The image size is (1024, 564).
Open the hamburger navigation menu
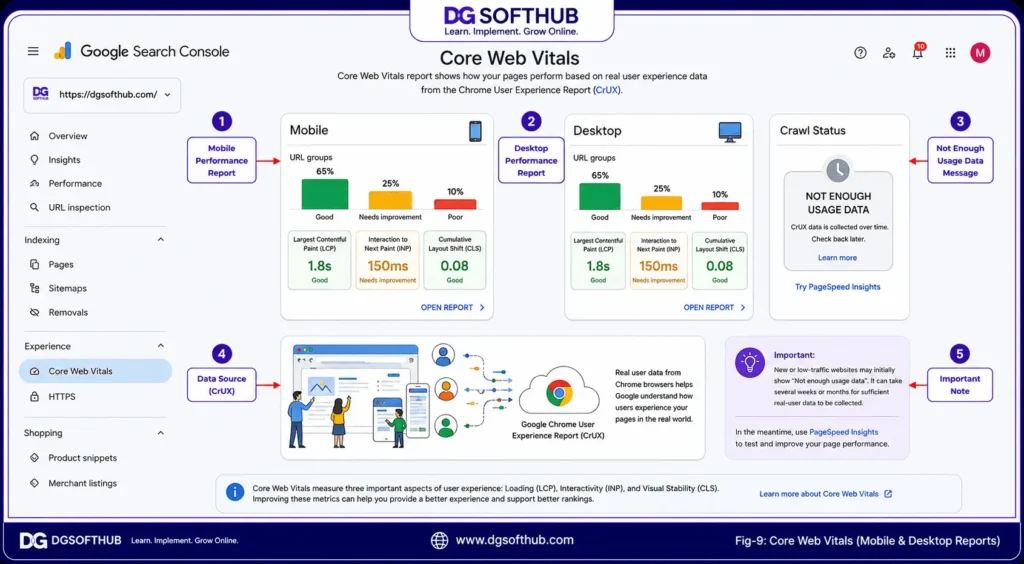click(33, 51)
